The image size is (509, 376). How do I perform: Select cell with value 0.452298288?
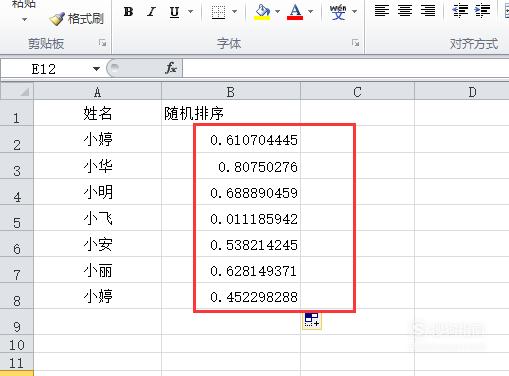[x=231, y=296]
